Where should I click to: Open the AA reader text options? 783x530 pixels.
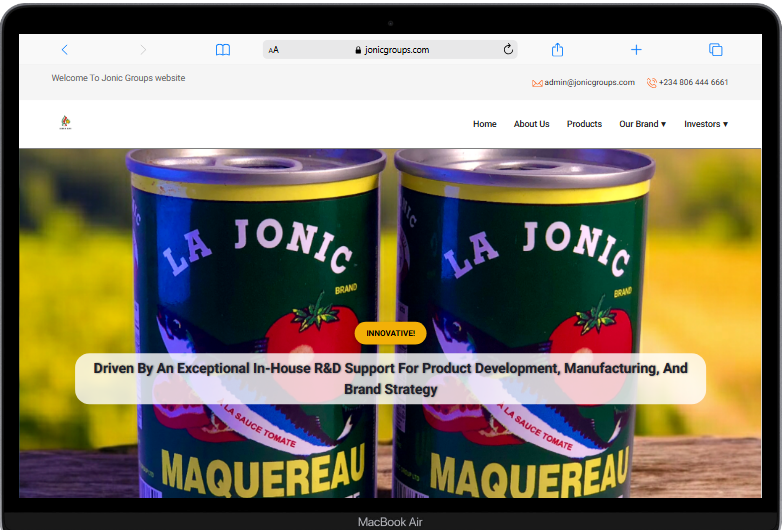[274, 50]
